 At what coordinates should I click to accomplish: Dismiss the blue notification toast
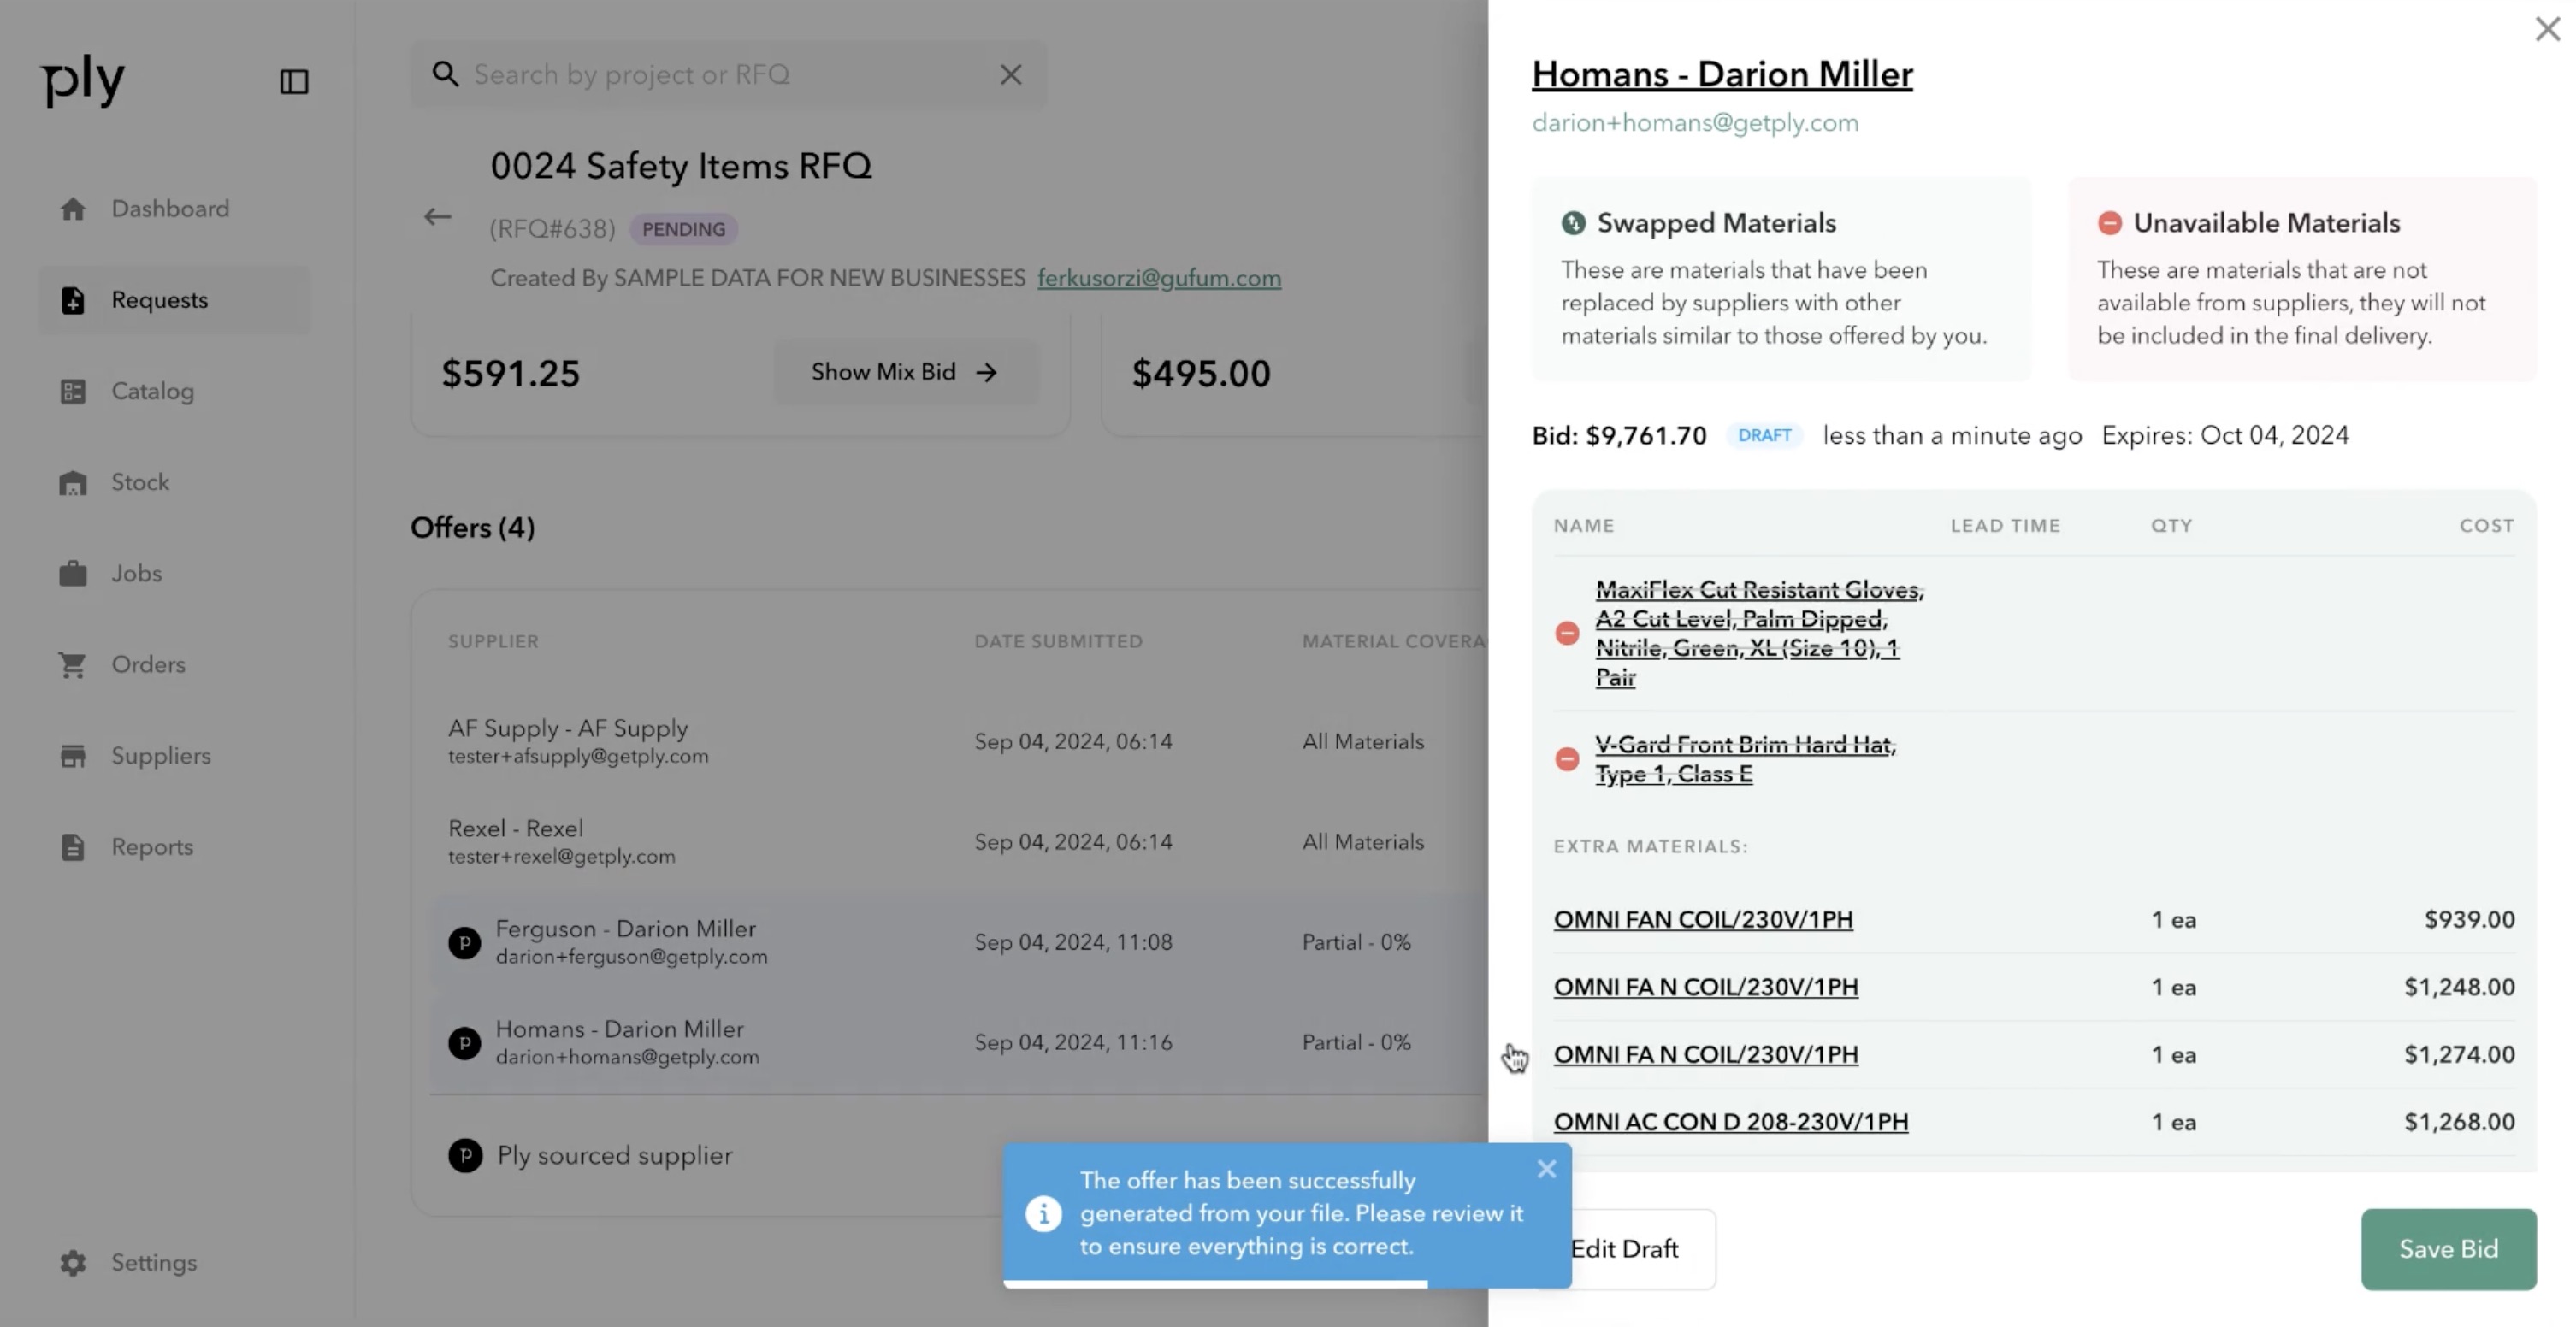pos(1546,1169)
